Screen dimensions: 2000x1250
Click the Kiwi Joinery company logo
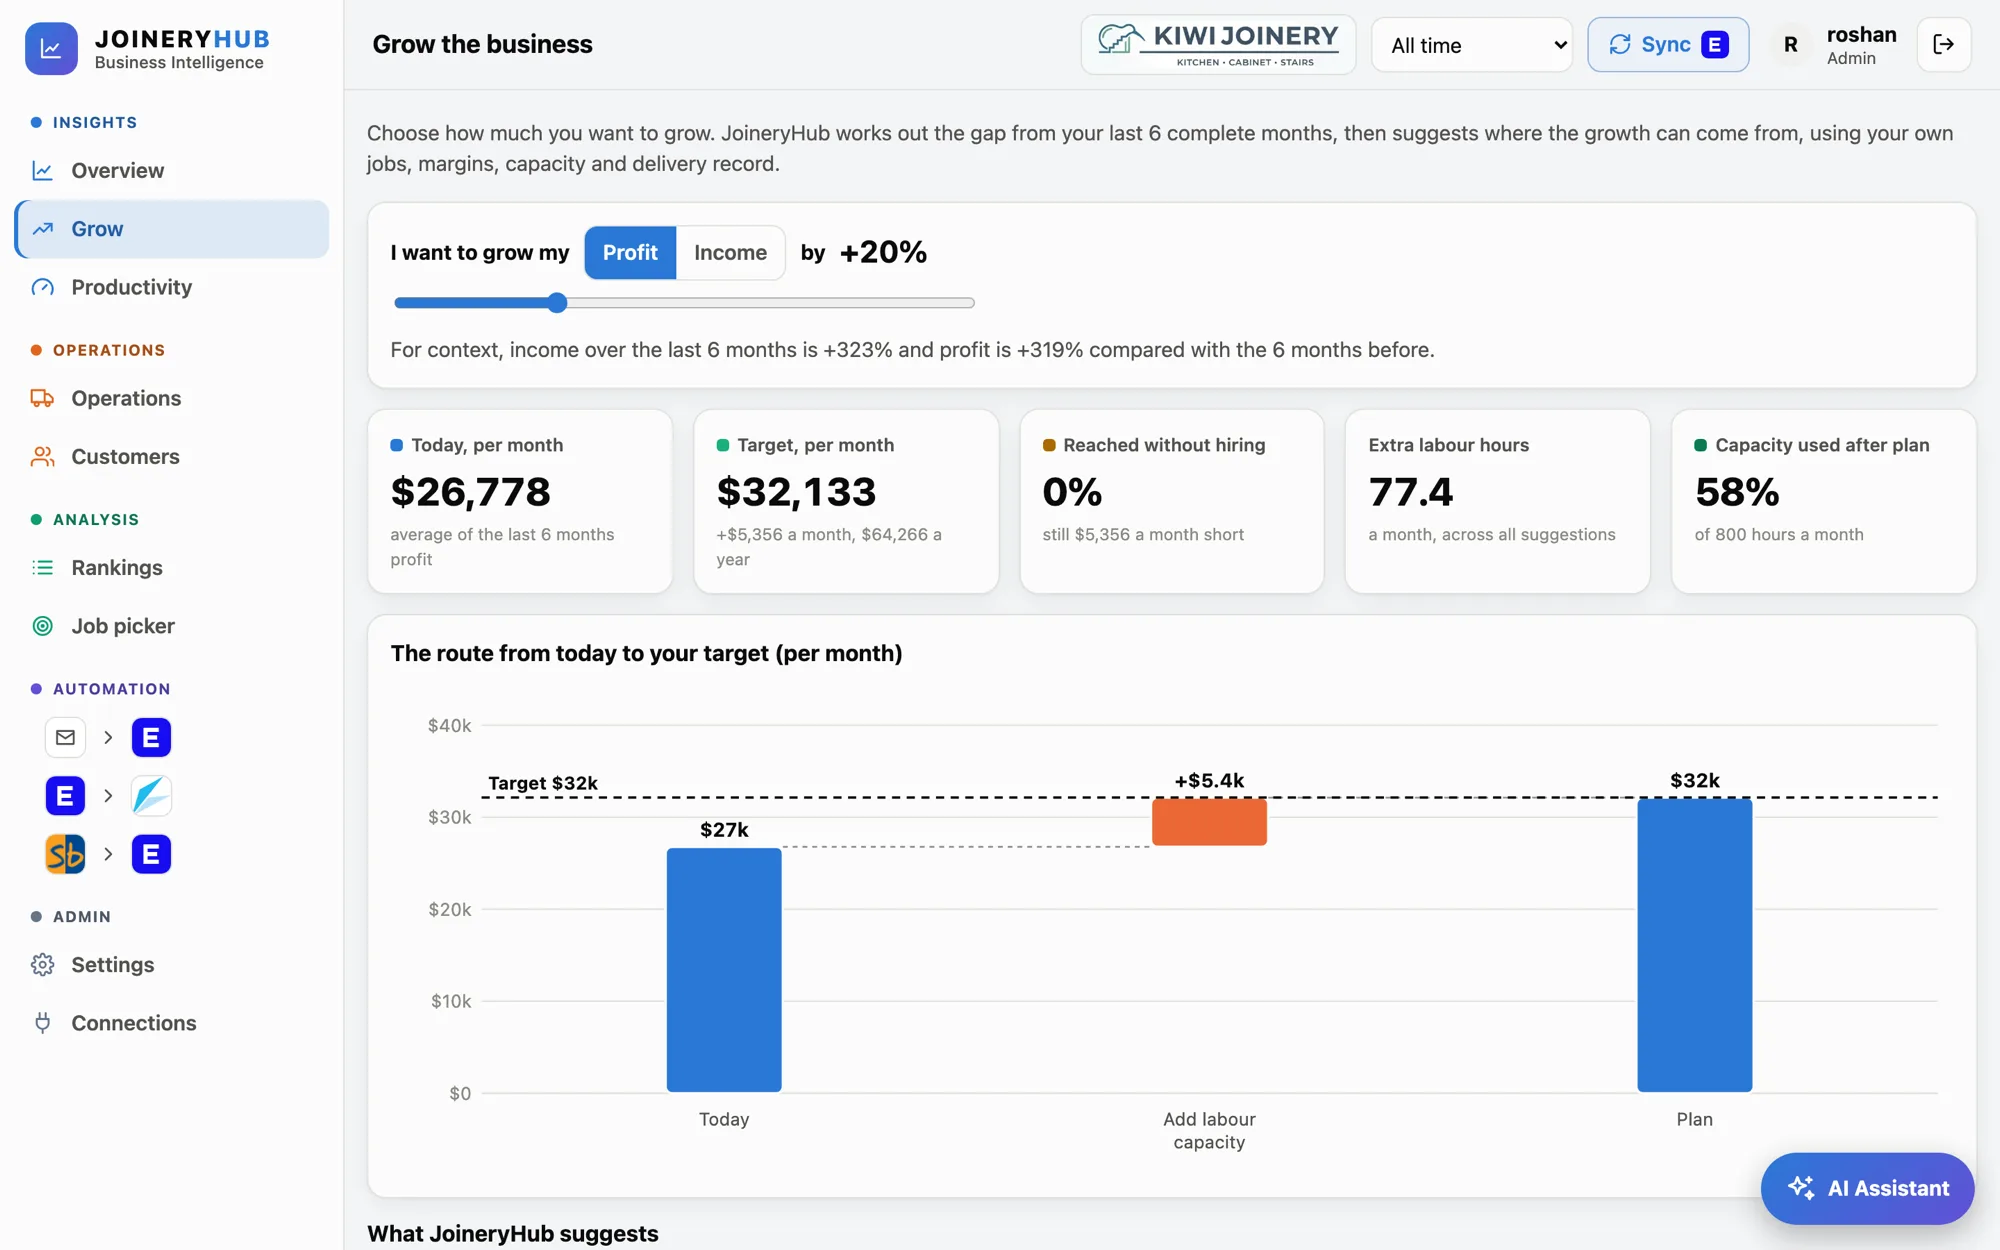(x=1218, y=45)
